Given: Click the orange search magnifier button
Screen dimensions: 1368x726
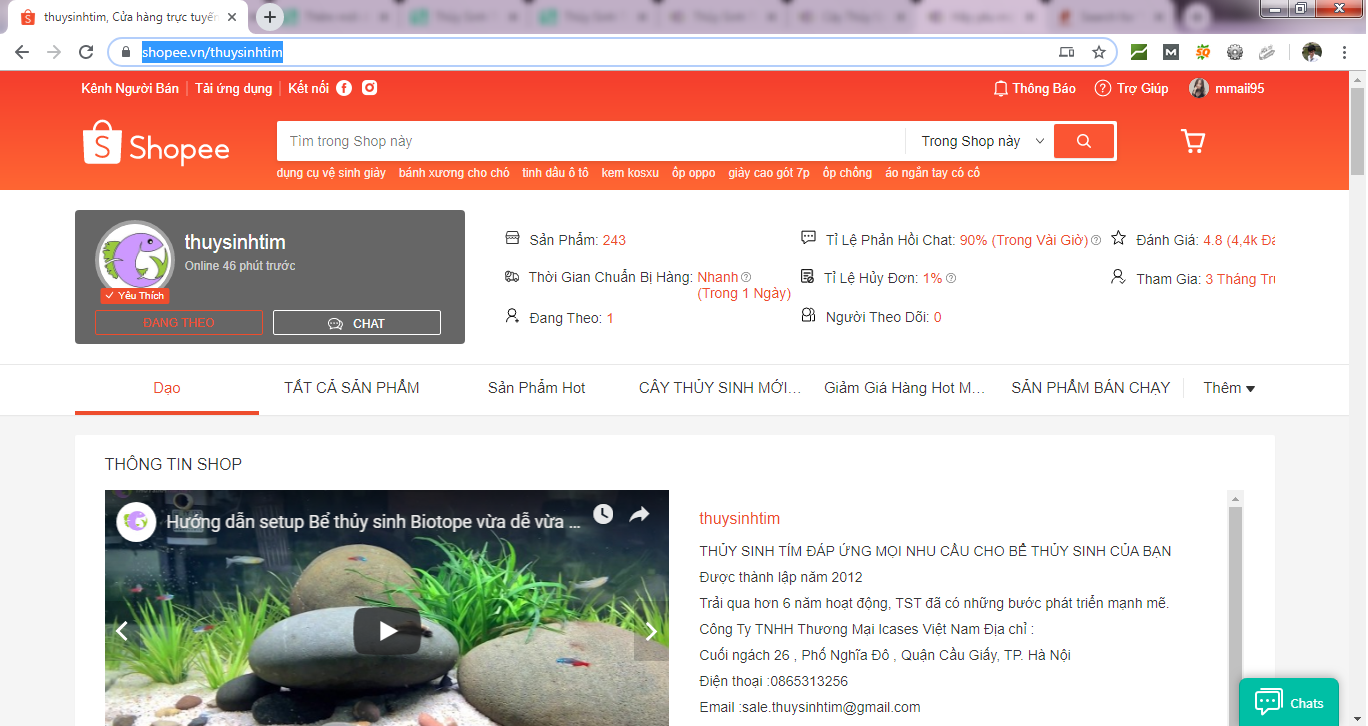Looking at the screenshot, I should (x=1084, y=141).
